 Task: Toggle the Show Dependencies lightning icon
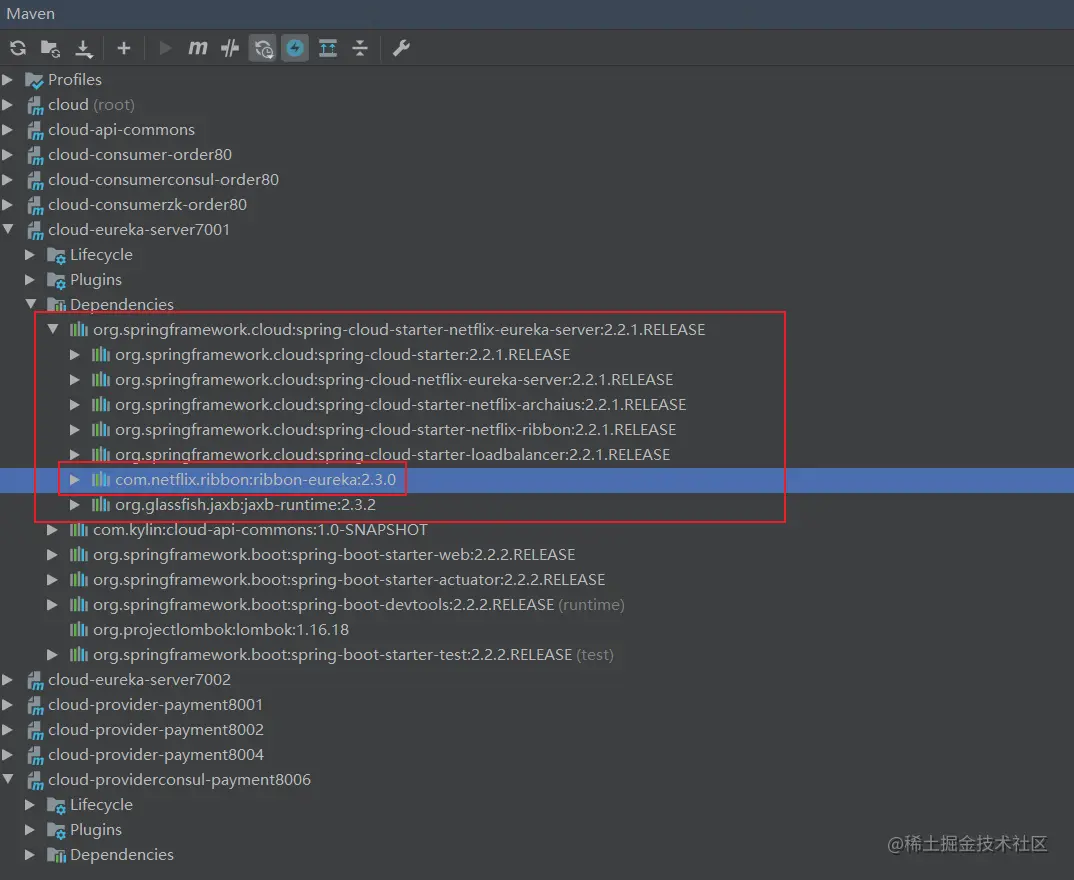point(295,48)
